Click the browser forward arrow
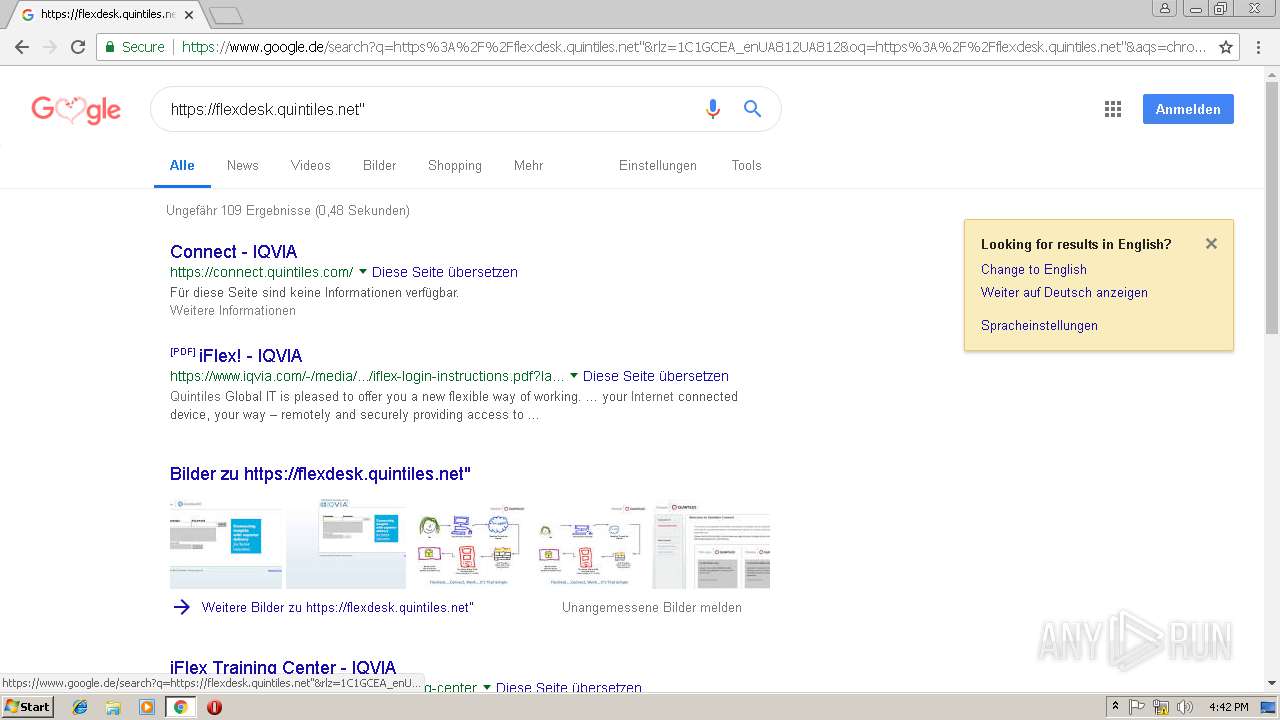1280x720 pixels. click(x=50, y=47)
